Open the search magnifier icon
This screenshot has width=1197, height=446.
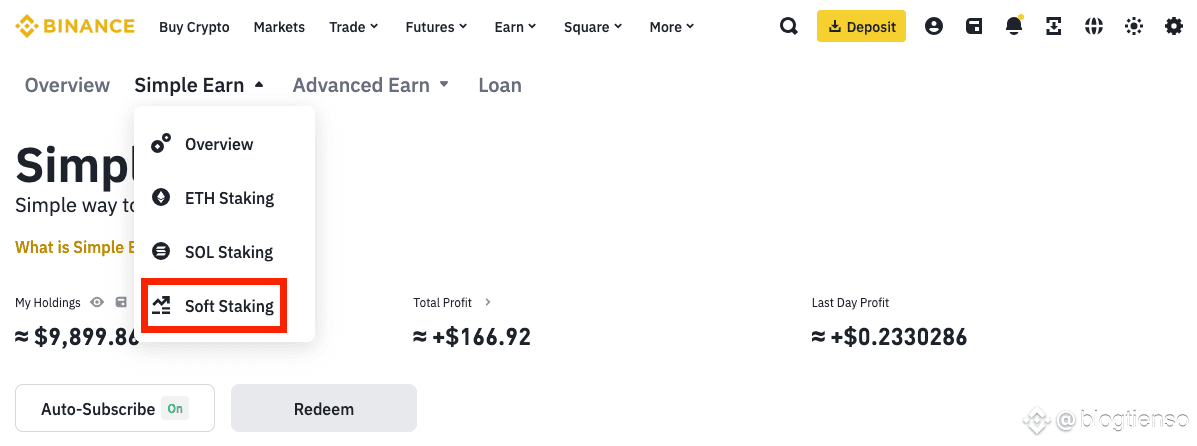pyautogui.click(x=789, y=27)
